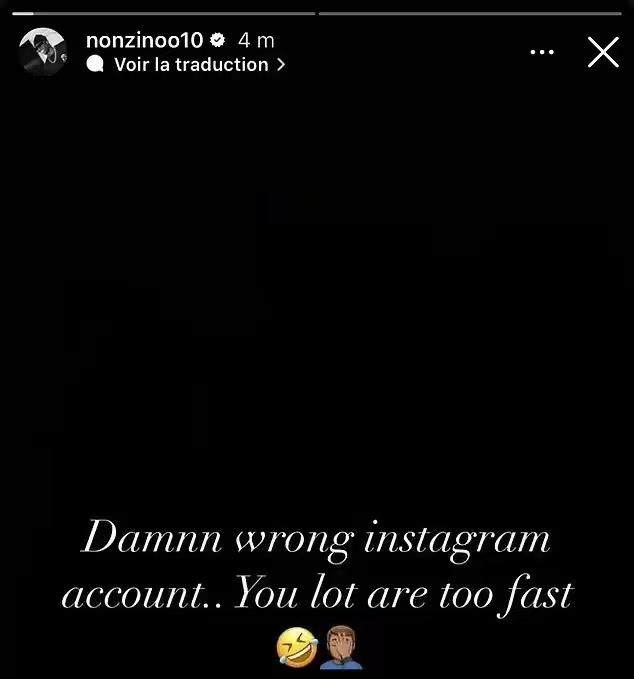Viewport: 634px width, 679px height.
Task: Open the nonzinoo10 profile picture
Action: (x=43, y=52)
